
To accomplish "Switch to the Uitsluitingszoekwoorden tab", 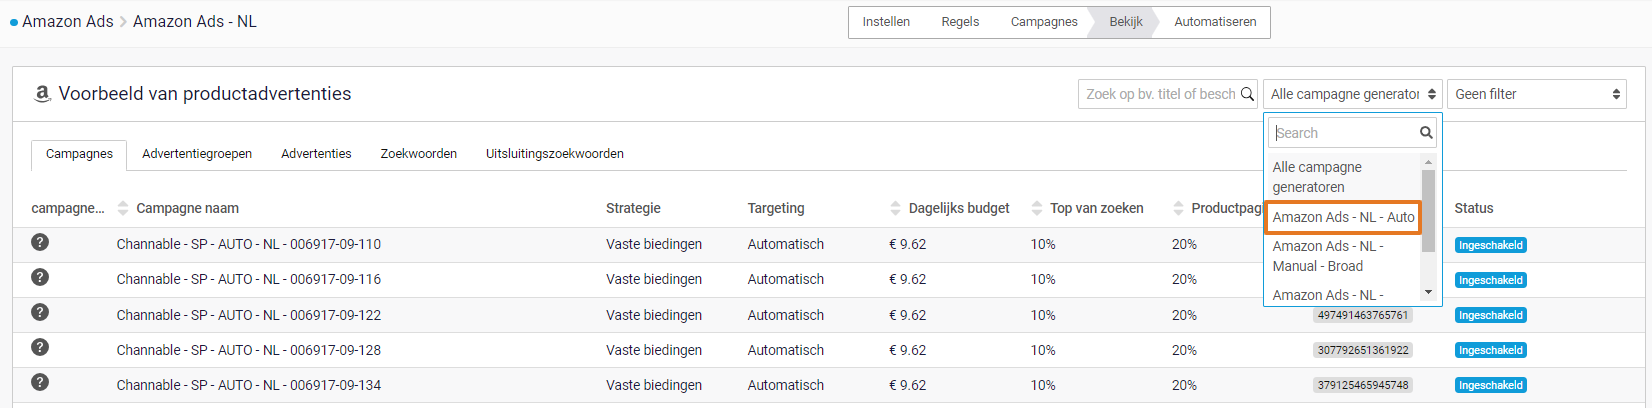I will [555, 154].
